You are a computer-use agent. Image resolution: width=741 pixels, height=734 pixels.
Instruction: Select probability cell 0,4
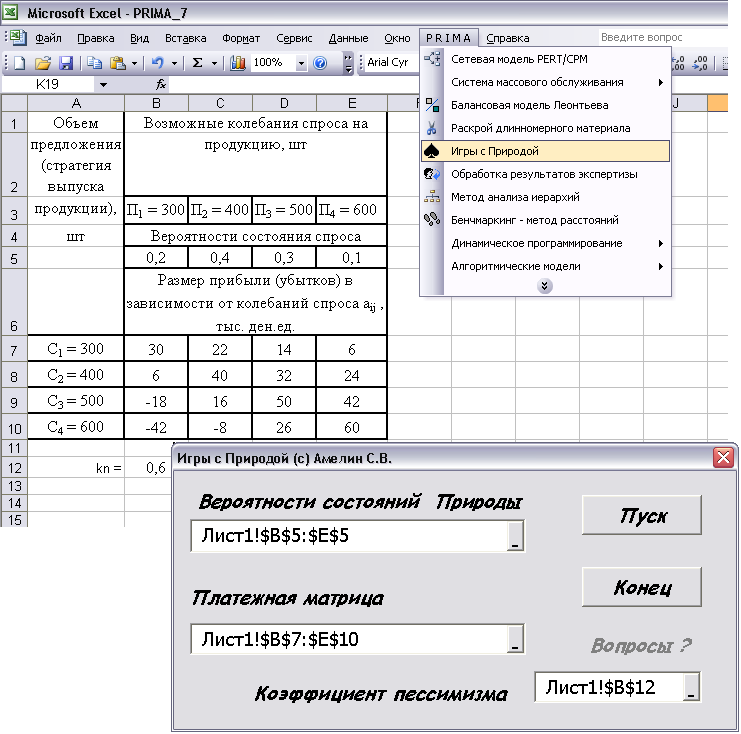220,258
